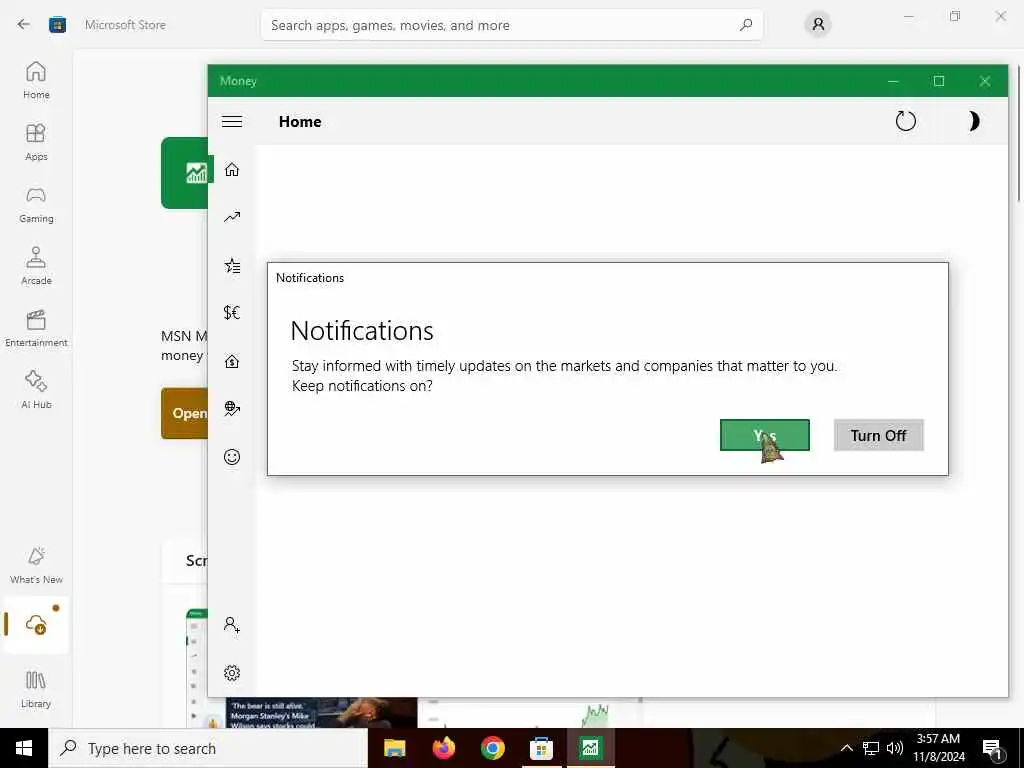Show hidden system tray icons

pyautogui.click(x=846, y=748)
